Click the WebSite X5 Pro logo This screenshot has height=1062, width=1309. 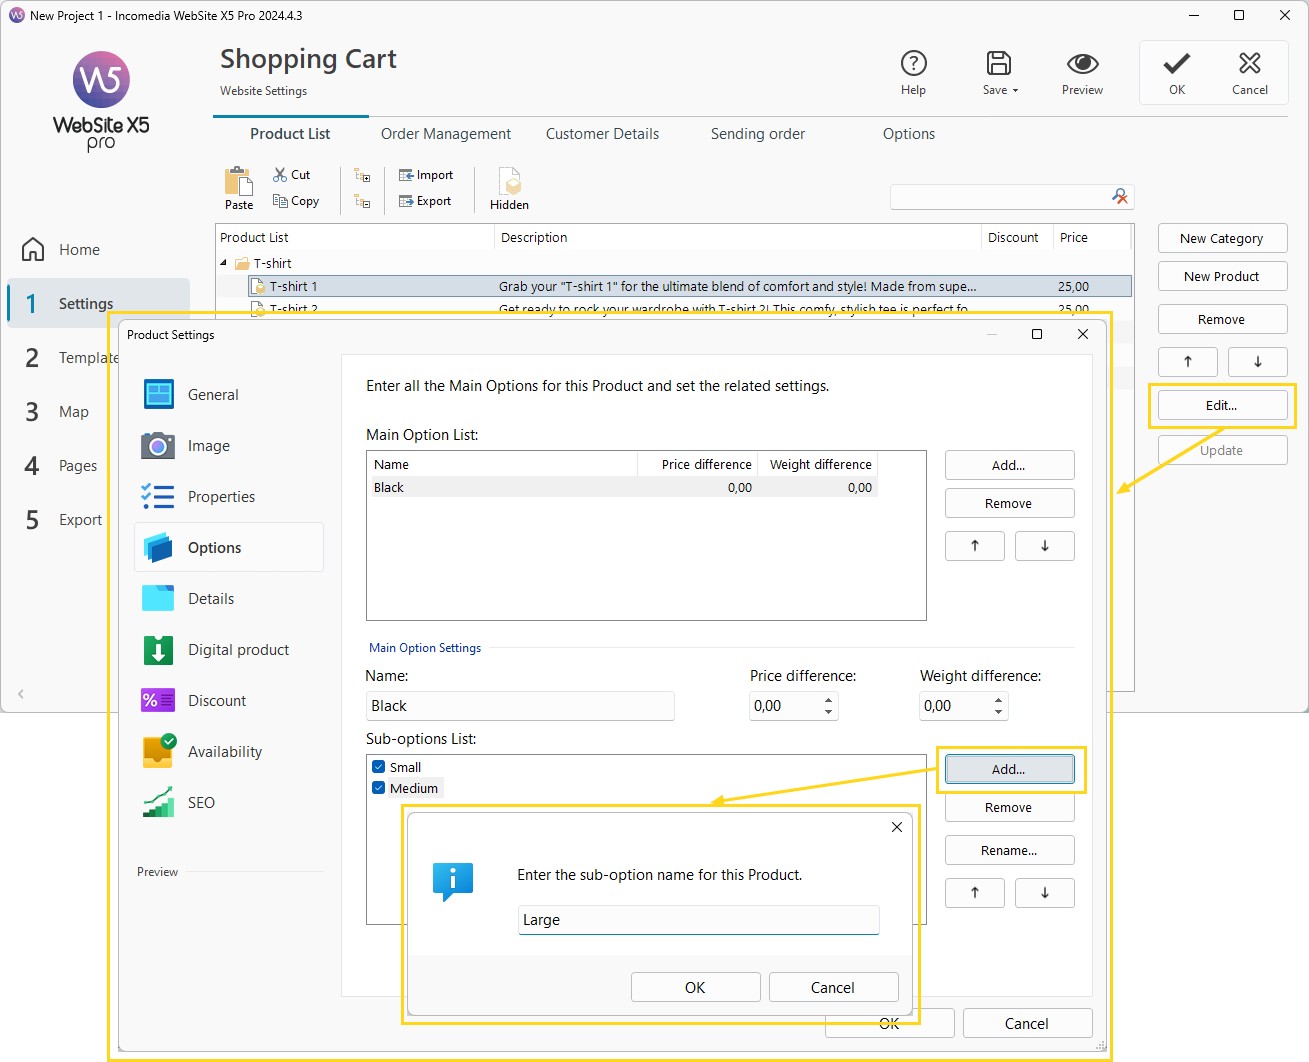[101, 100]
